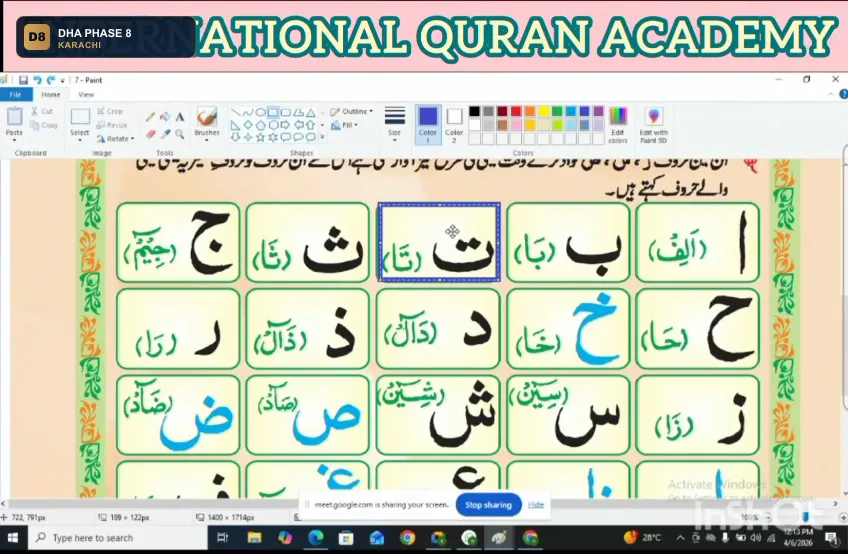Open the Select dropdown arrow
The width and height of the screenshot is (848, 554).
[x=80, y=141]
